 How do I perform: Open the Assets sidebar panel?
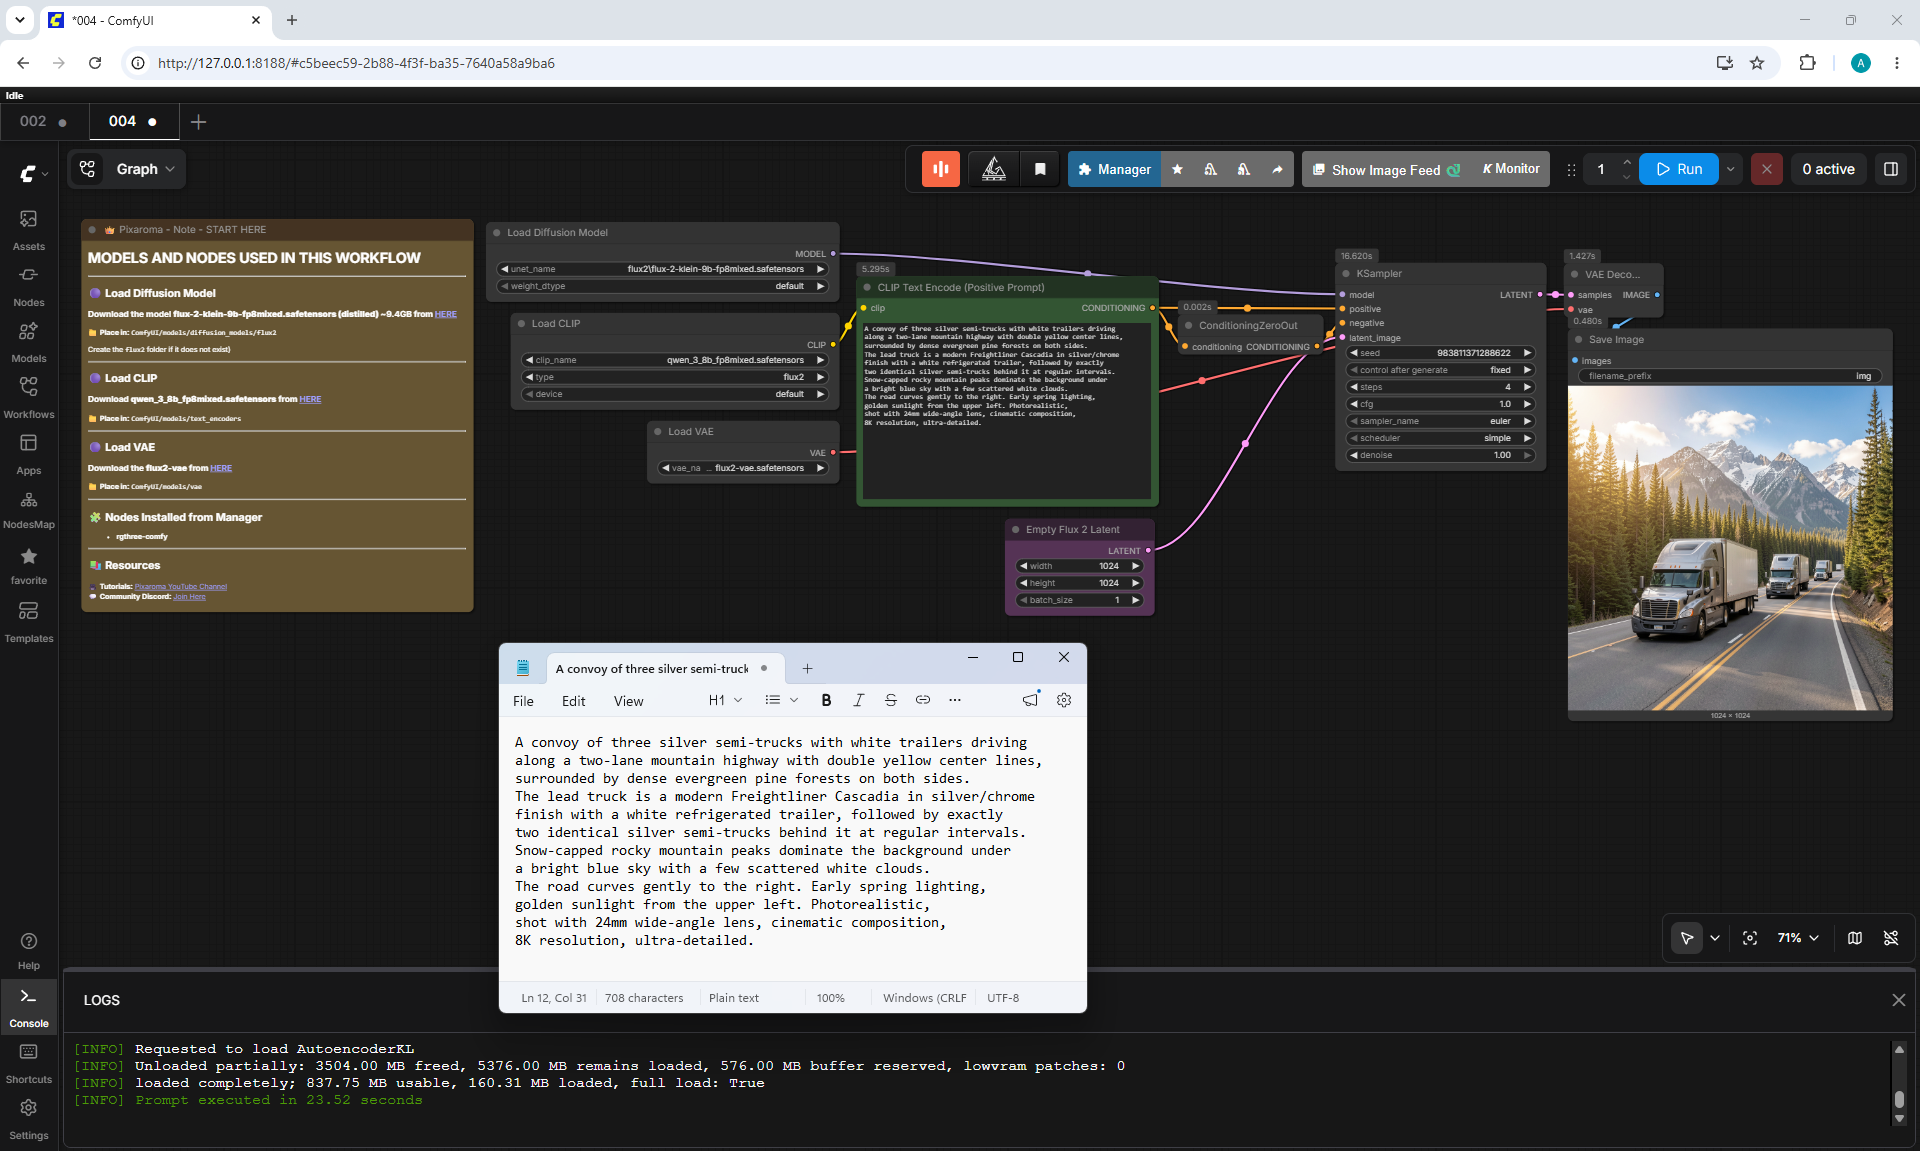29,229
